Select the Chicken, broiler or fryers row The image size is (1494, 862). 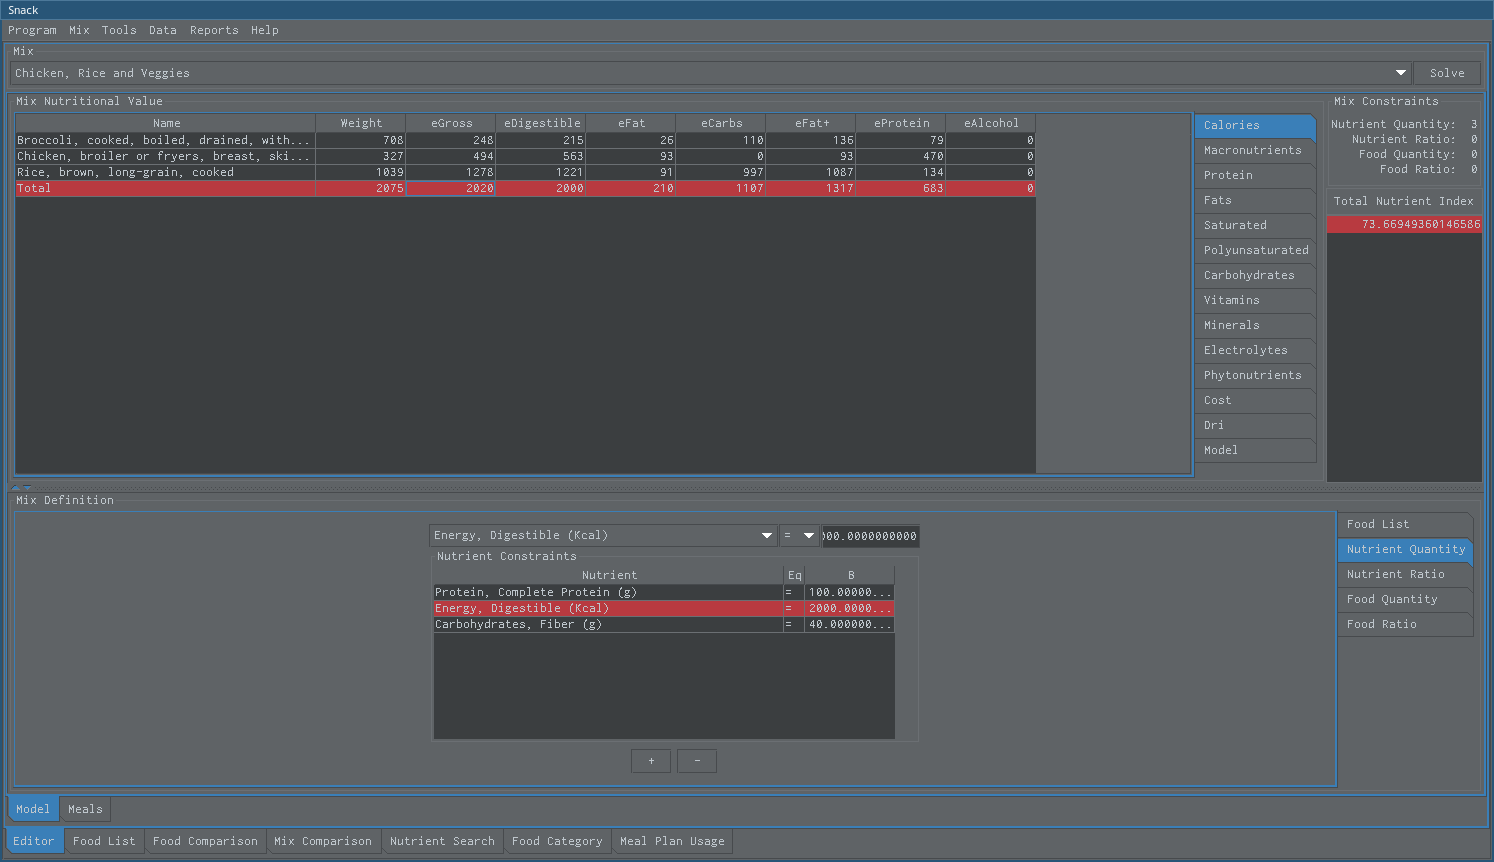(525, 156)
